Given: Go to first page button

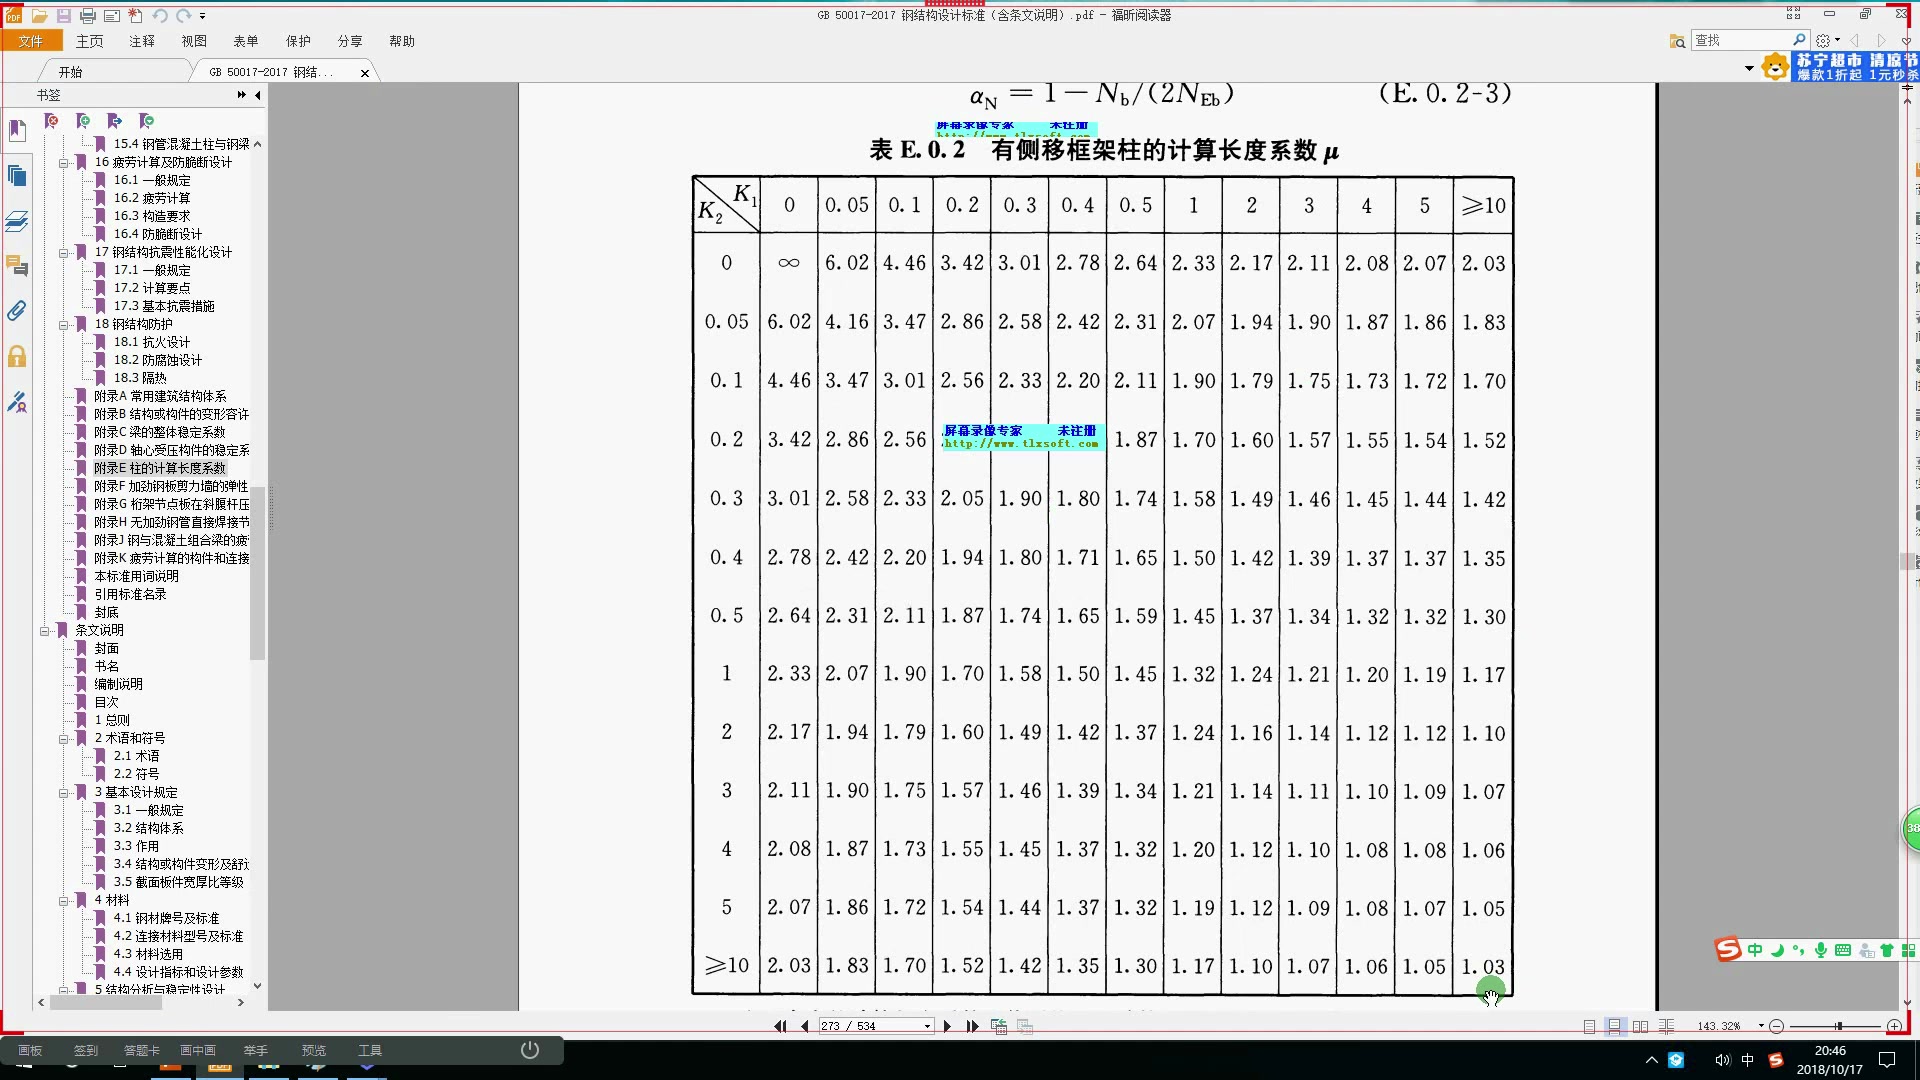Looking at the screenshot, I should point(780,1026).
